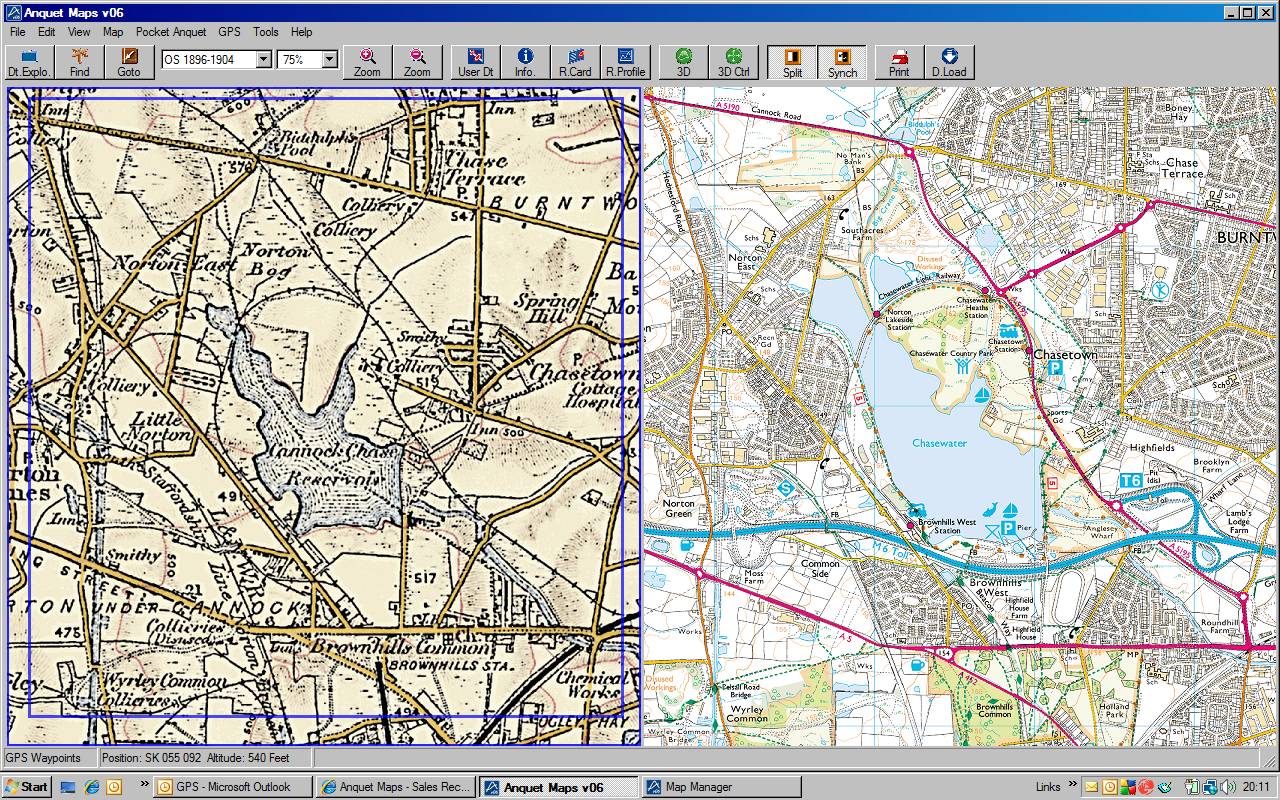
Task: Open the GPS menu
Action: click(229, 32)
